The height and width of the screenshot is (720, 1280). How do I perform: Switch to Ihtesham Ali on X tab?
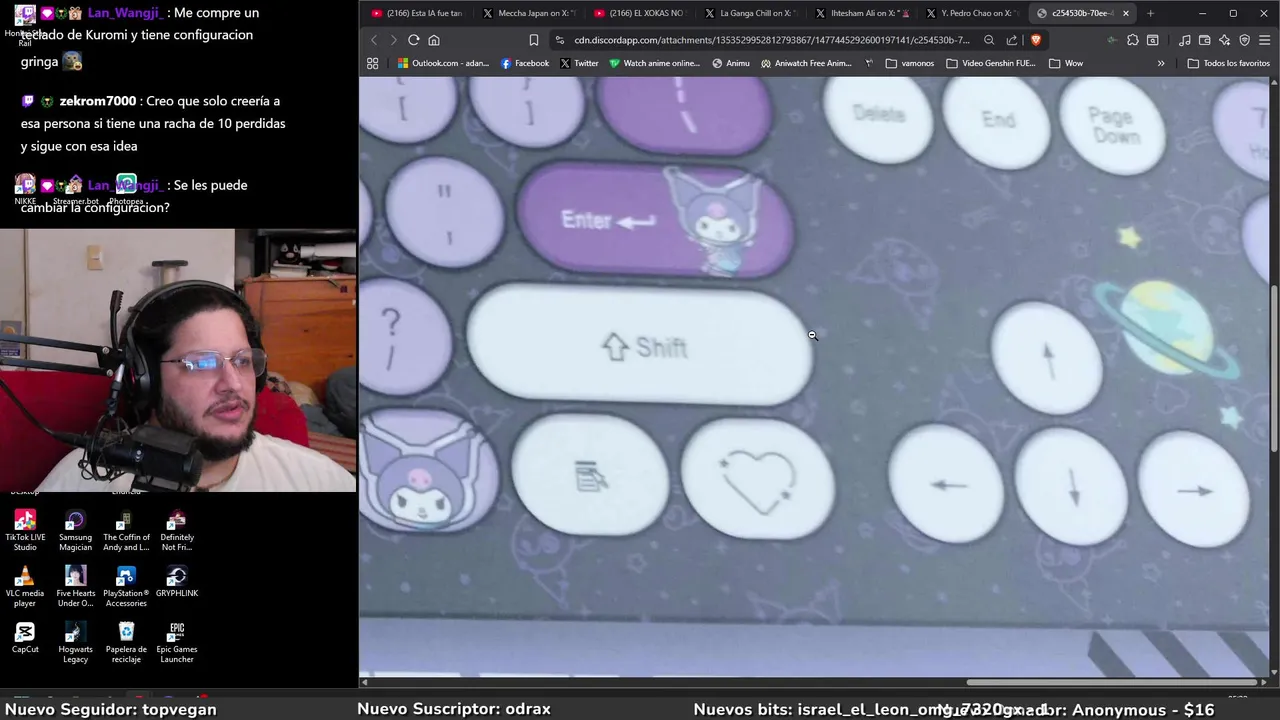point(861,13)
